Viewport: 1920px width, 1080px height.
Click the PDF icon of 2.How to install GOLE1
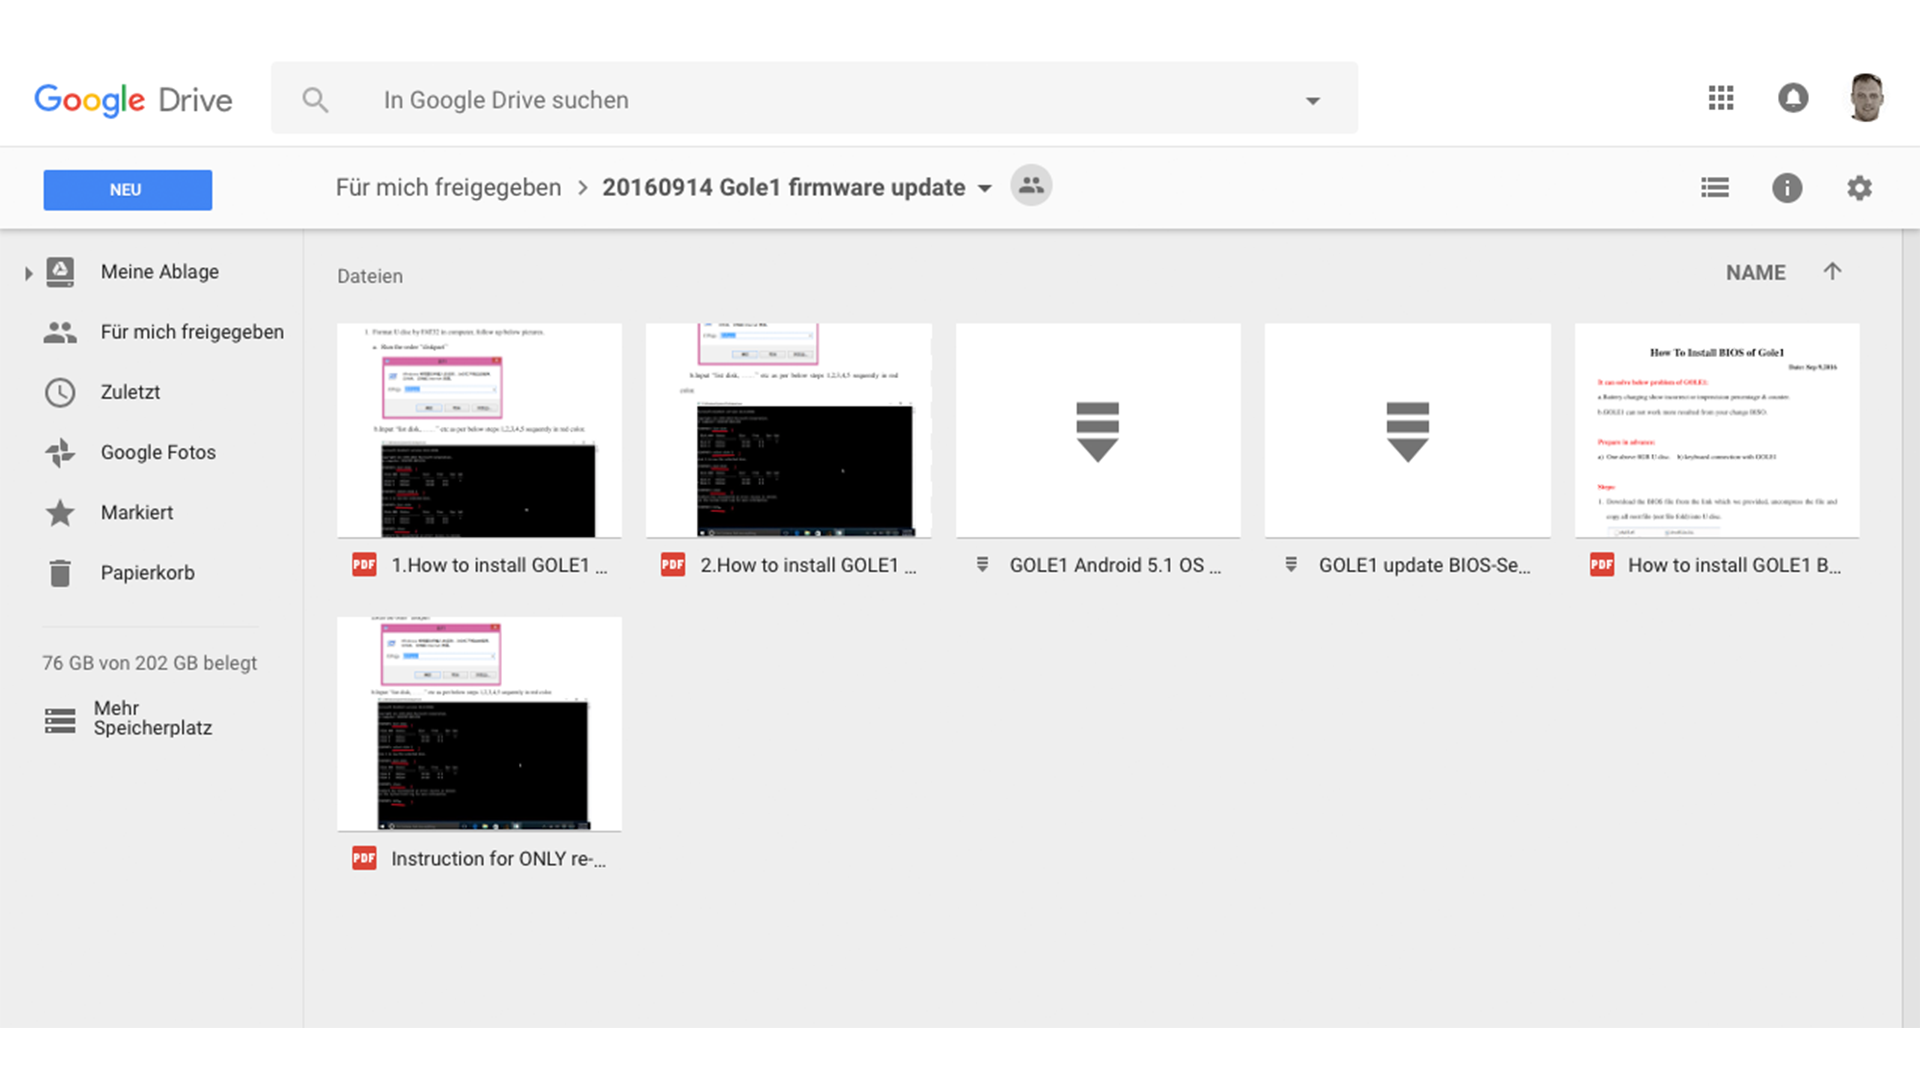(673, 565)
